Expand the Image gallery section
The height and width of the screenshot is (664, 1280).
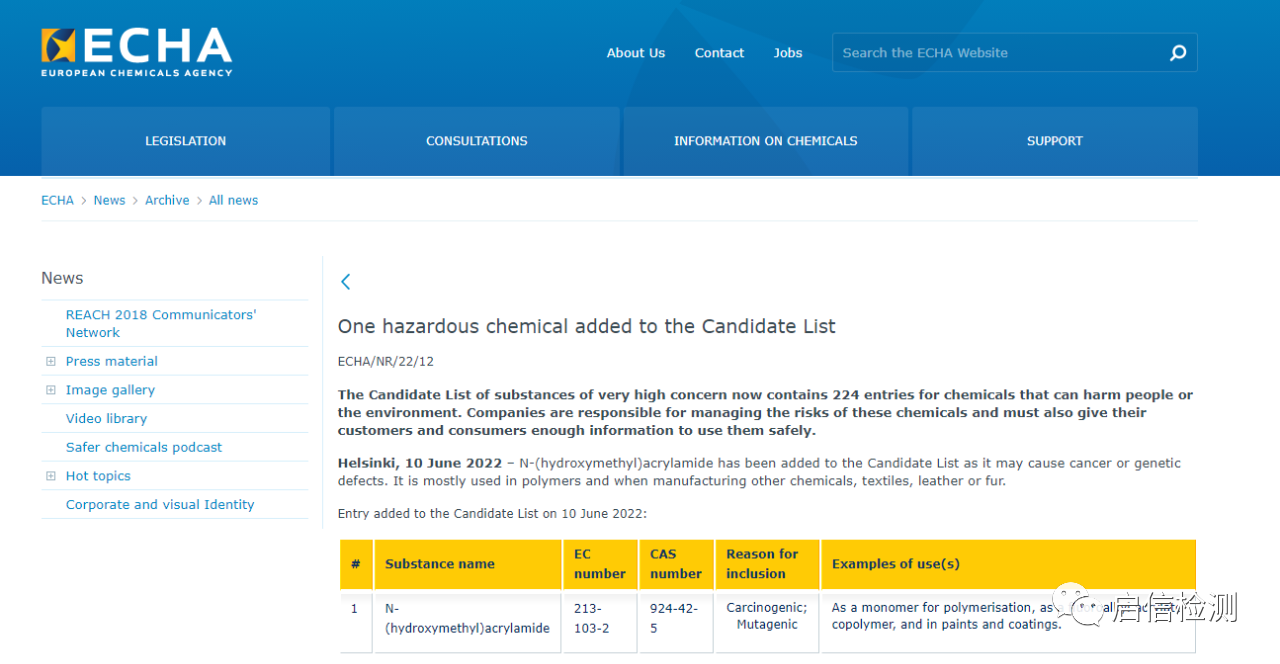click(51, 390)
